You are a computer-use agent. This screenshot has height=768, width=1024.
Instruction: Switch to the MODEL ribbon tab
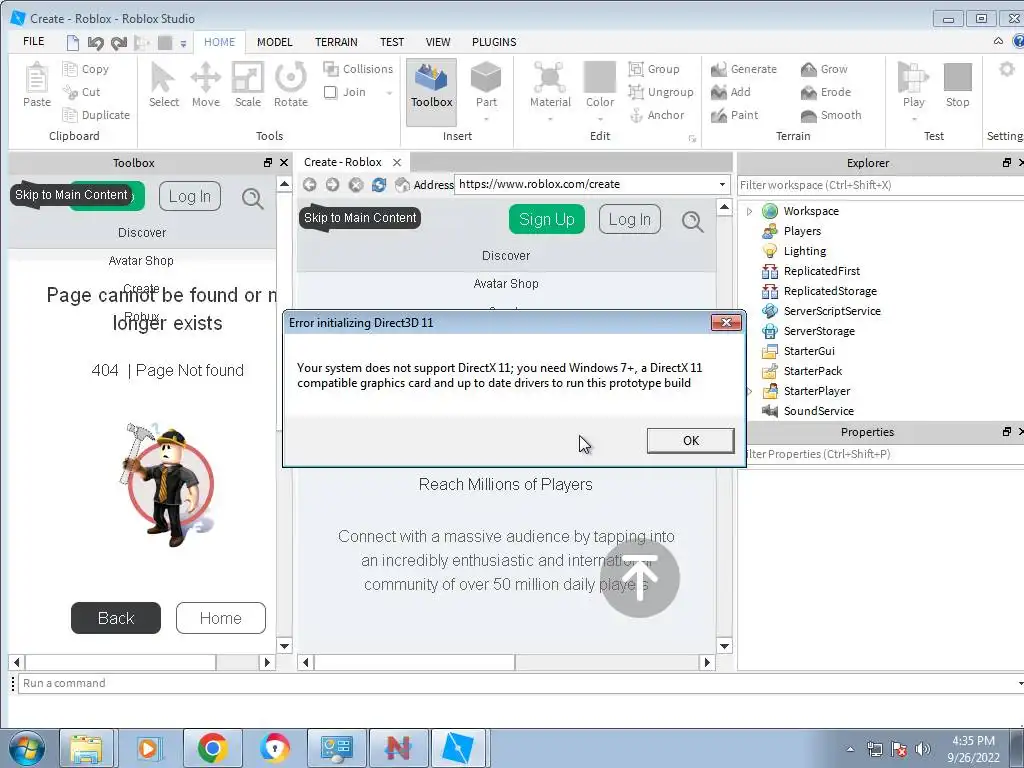274,42
